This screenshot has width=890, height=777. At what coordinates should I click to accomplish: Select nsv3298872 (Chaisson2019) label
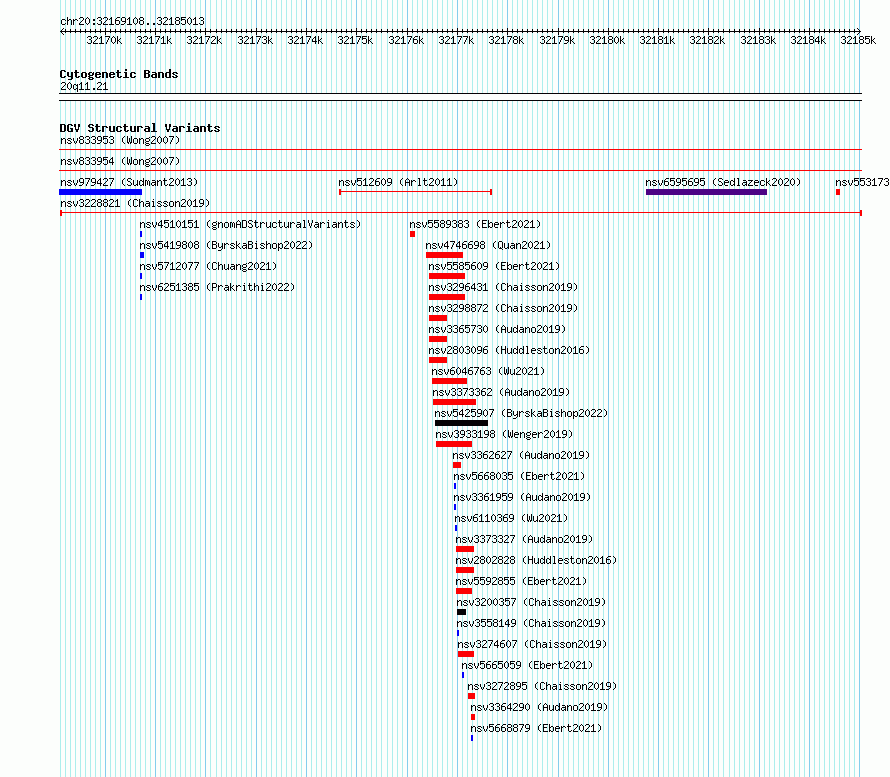503,308
